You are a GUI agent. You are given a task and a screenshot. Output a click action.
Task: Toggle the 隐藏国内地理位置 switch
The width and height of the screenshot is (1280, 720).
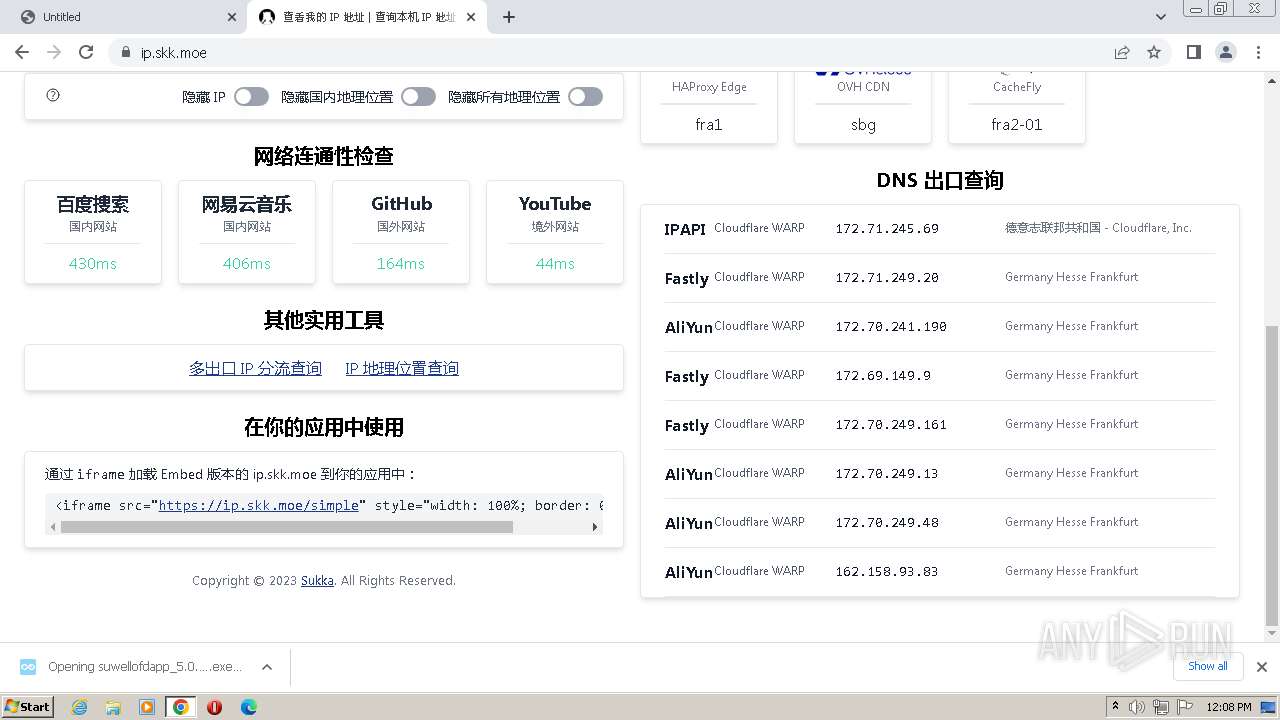click(419, 96)
